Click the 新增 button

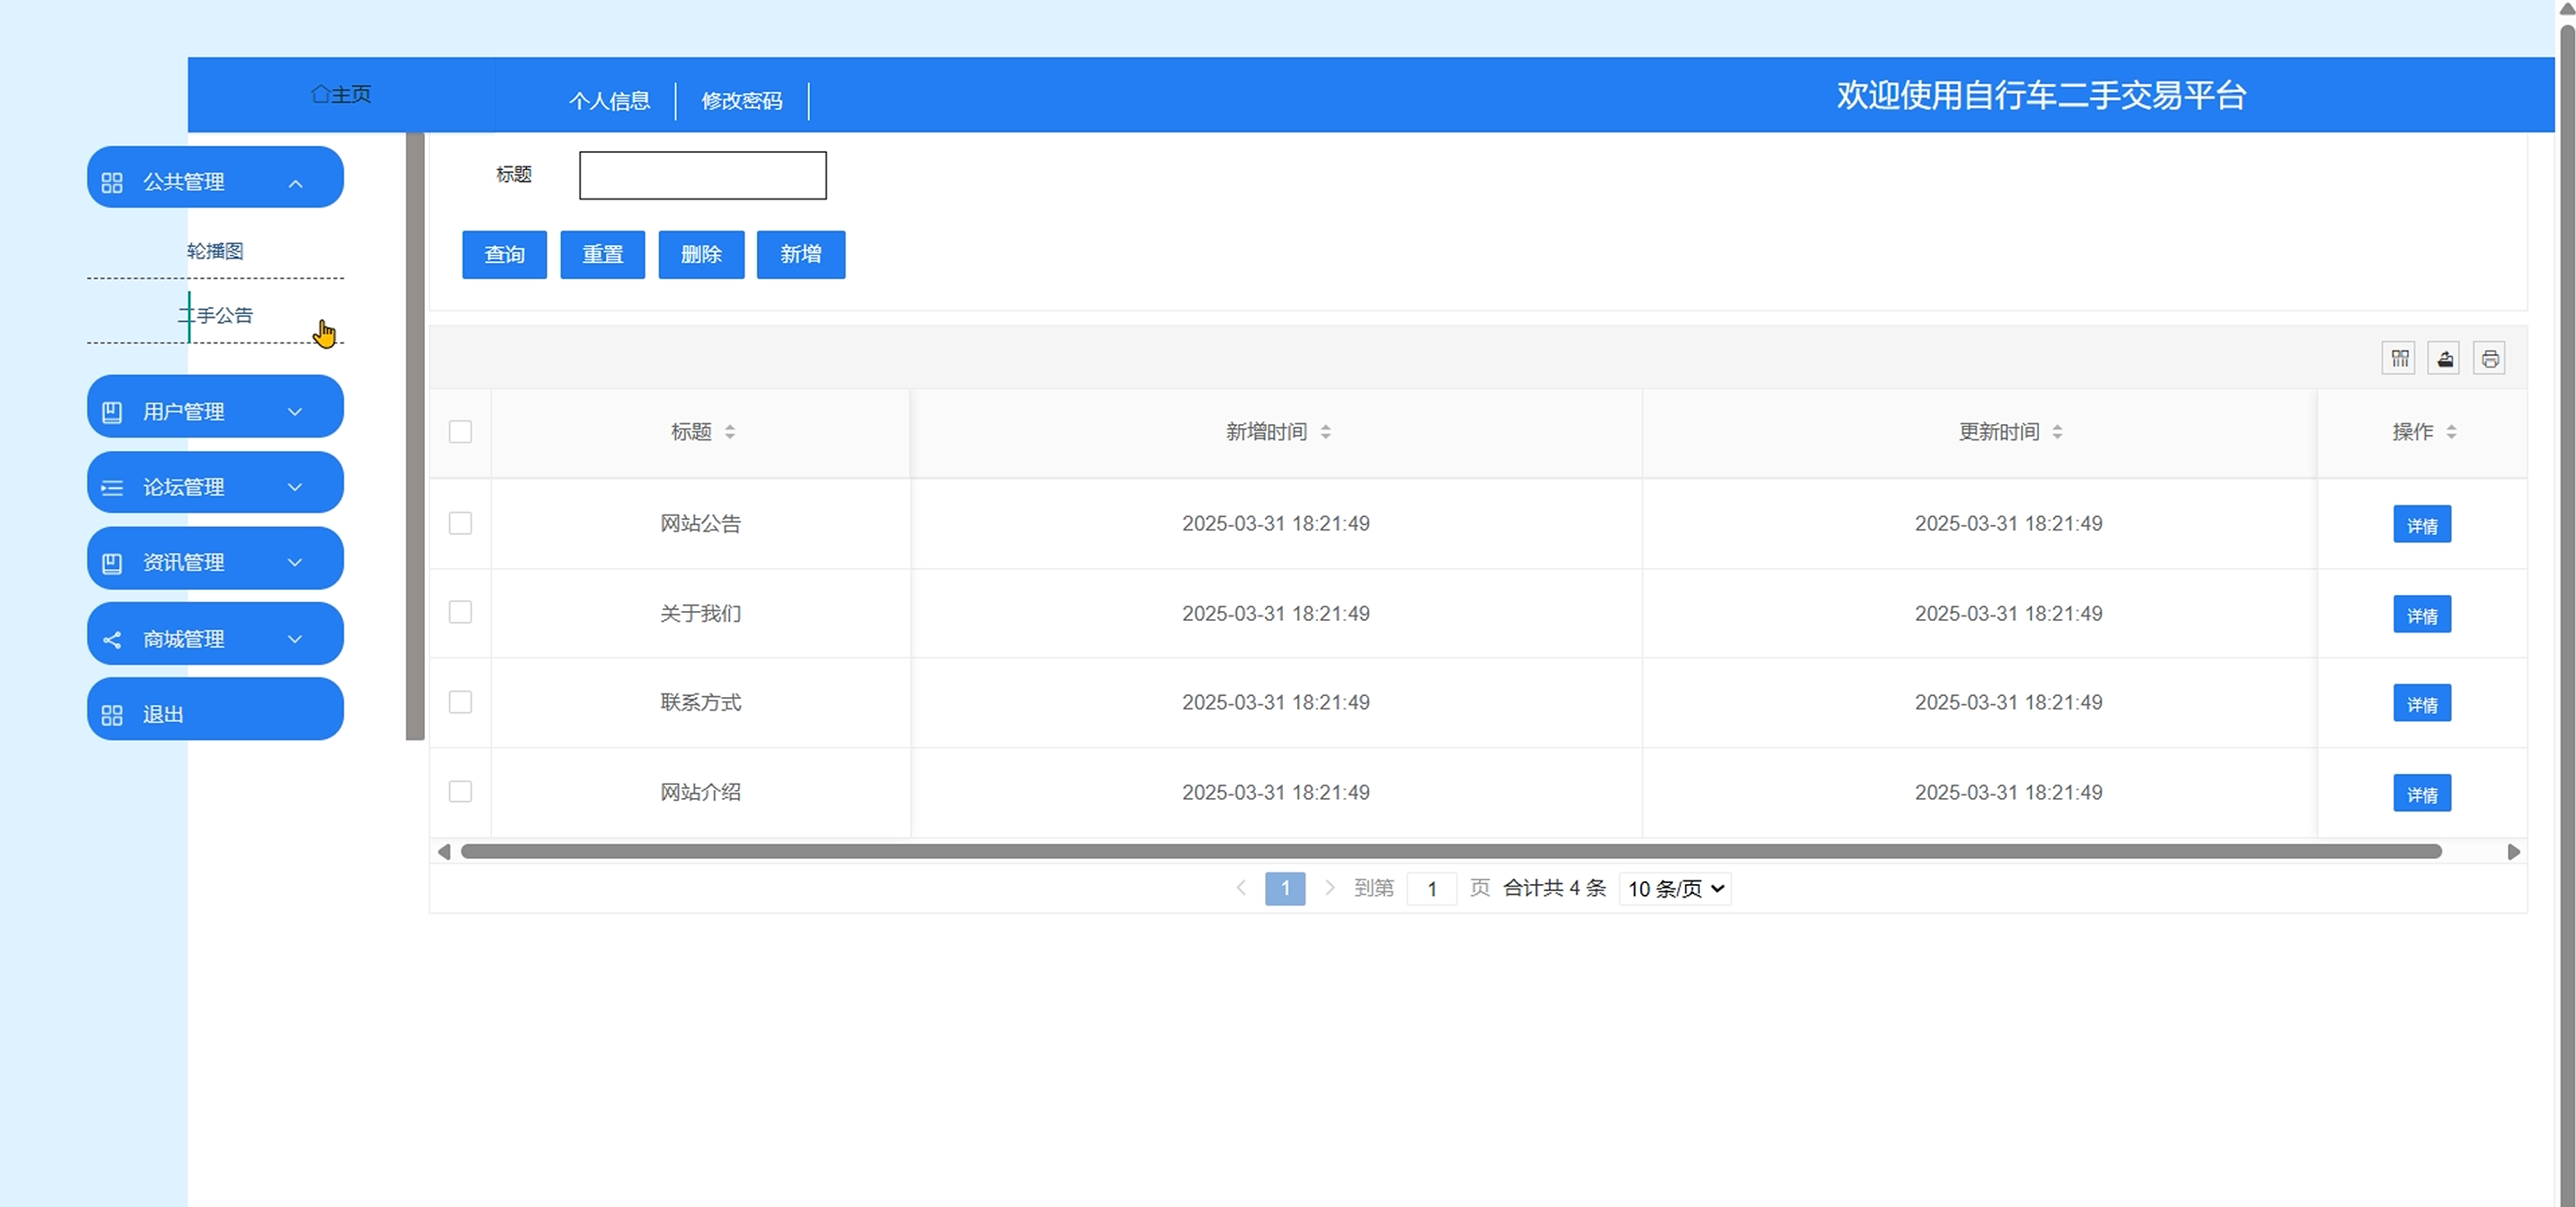click(x=800, y=255)
